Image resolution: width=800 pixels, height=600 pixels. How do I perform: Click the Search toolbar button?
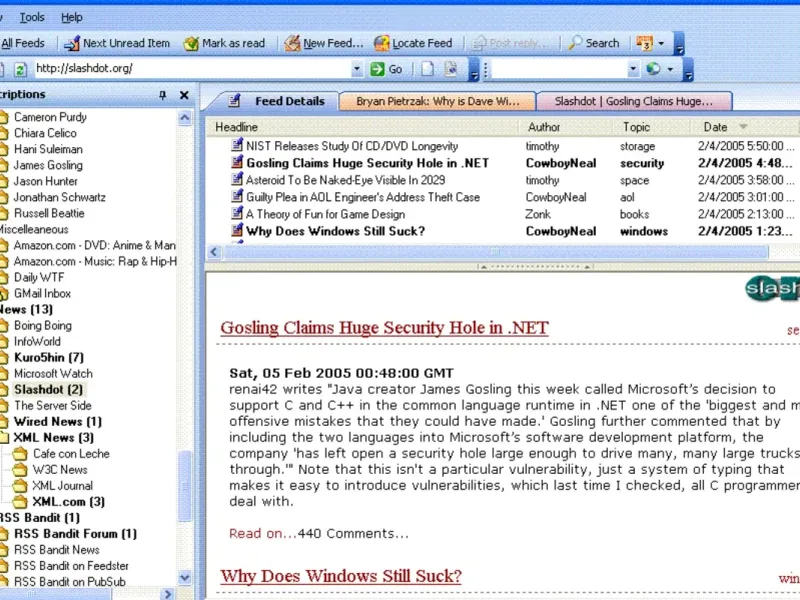(594, 43)
